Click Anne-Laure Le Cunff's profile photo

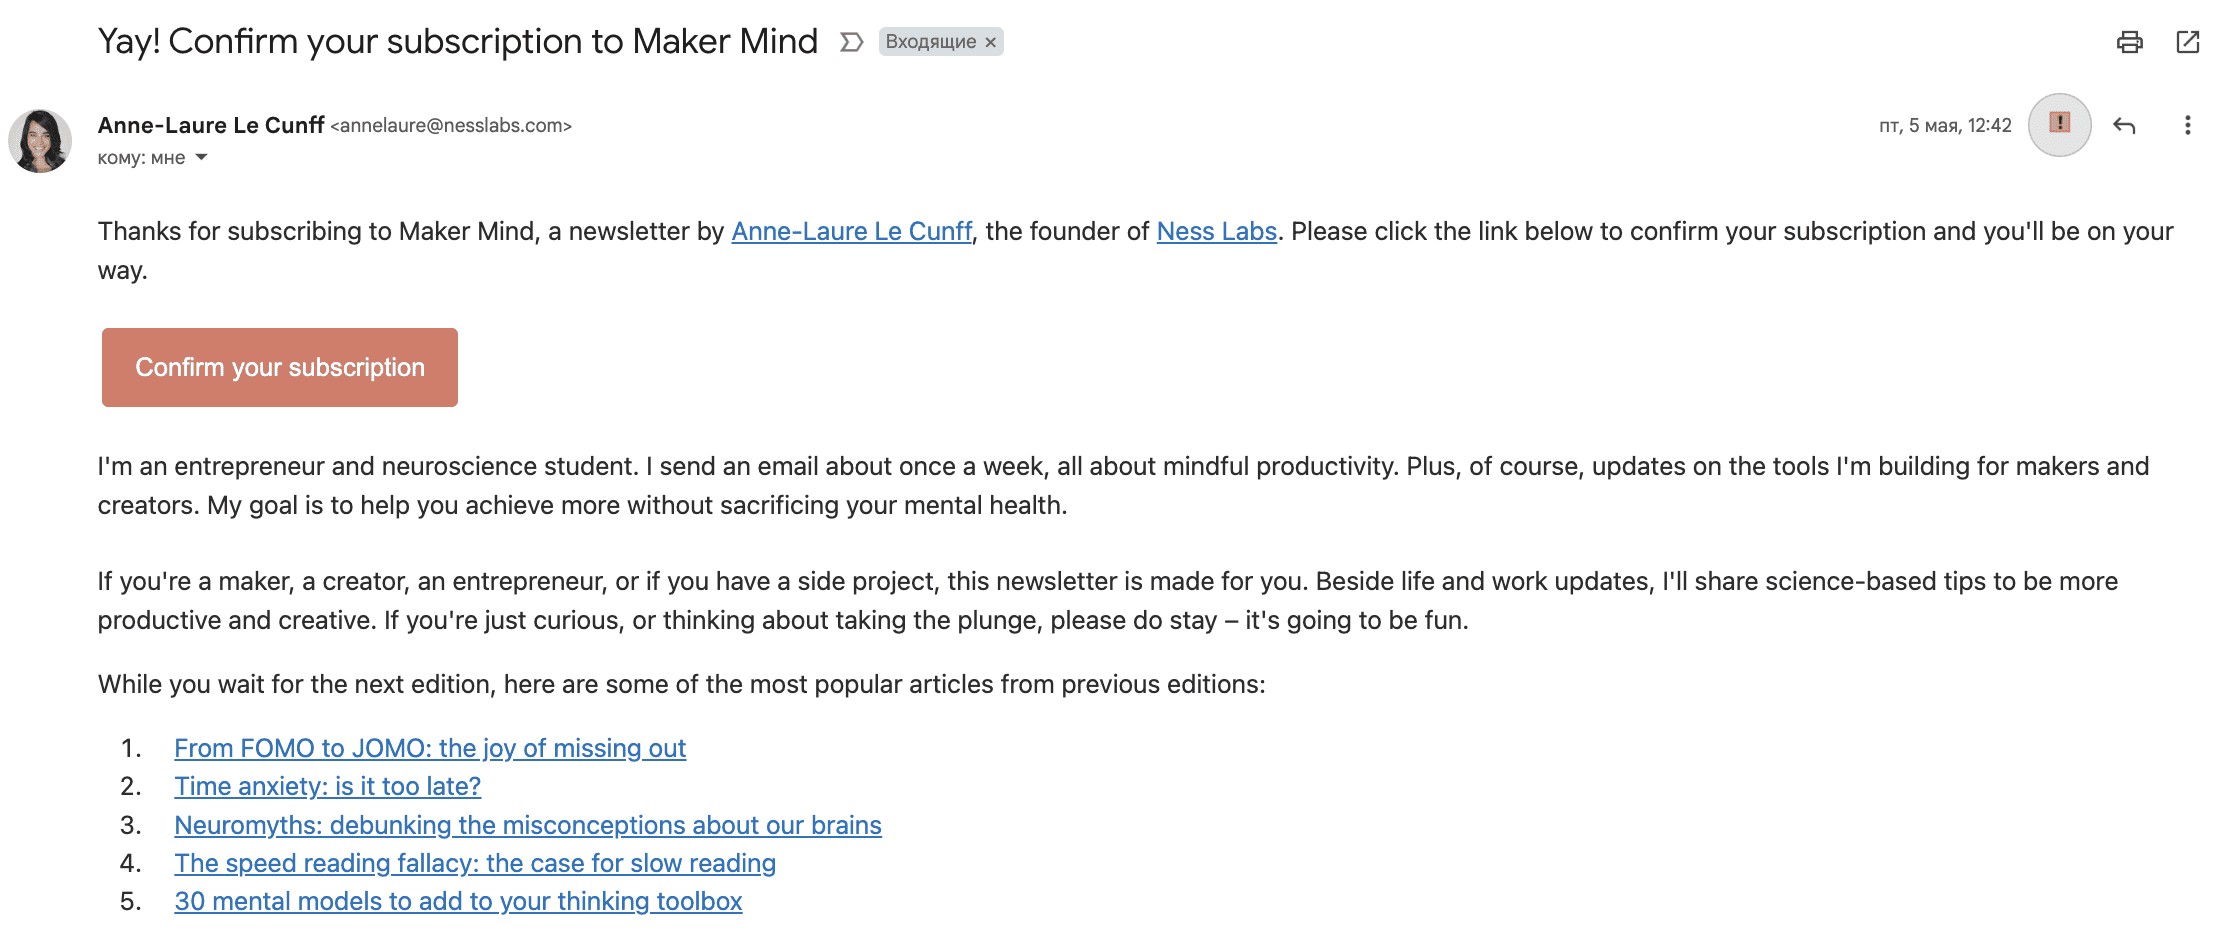click(x=40, y=141)
